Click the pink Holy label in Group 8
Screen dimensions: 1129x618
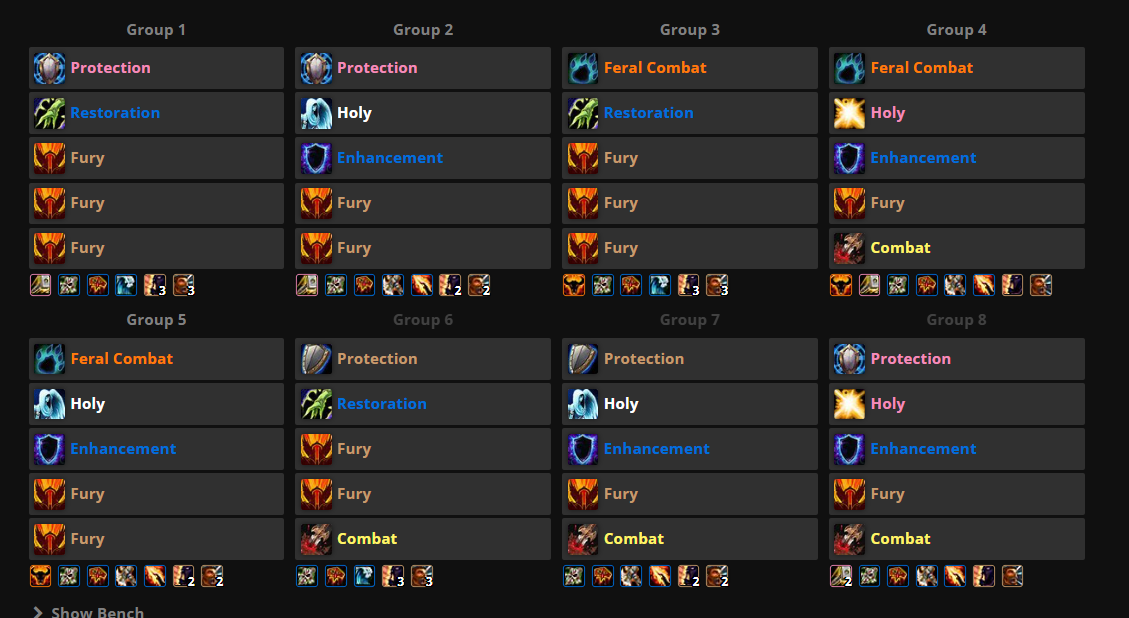pyautogui.click(x=888, y=404)
